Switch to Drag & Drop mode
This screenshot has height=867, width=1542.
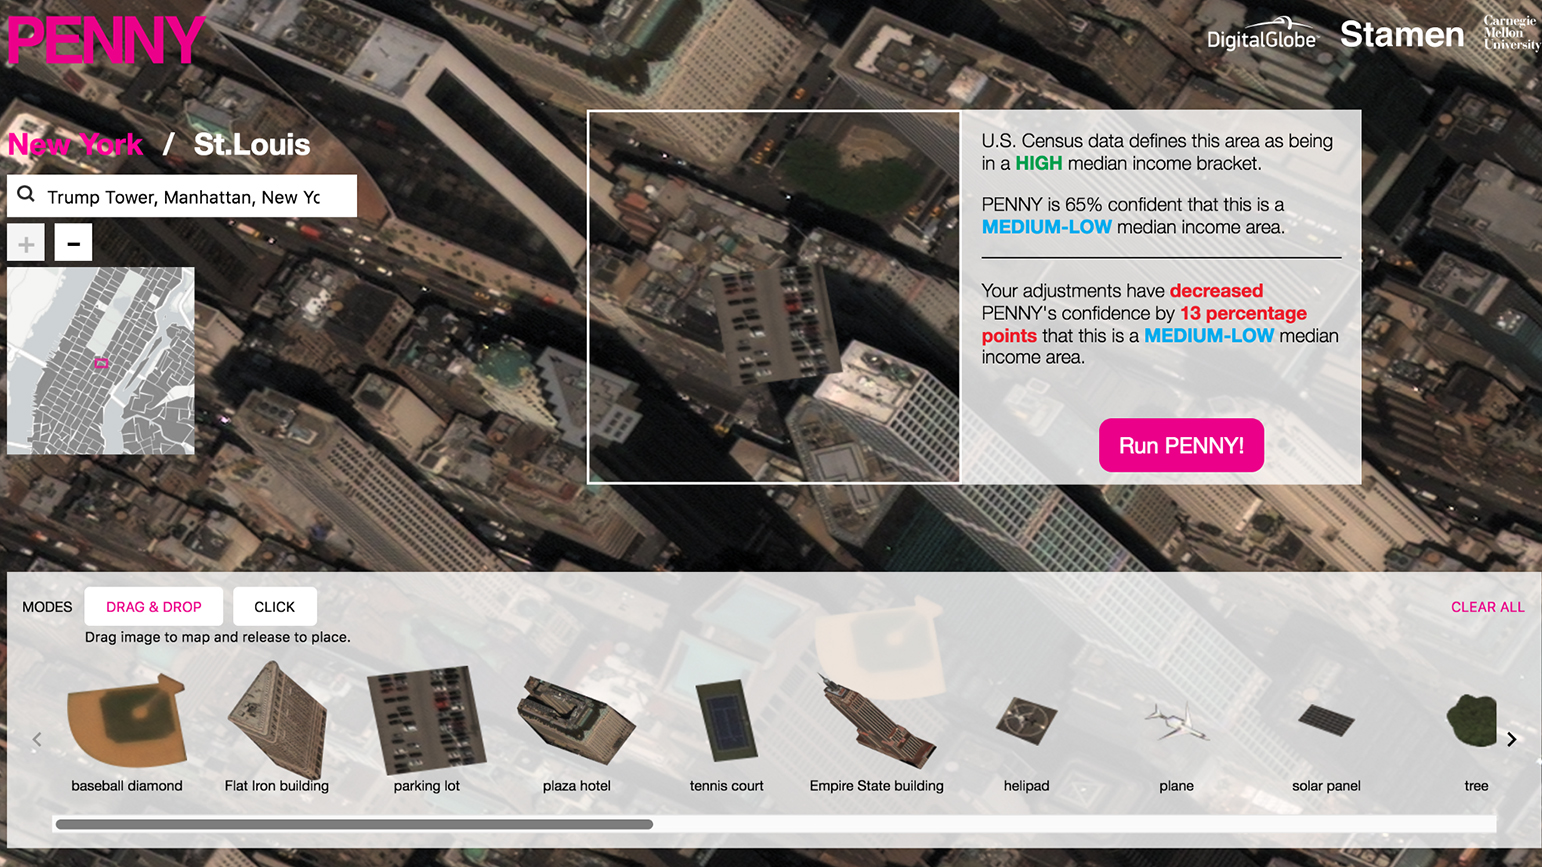(x=154, y=607)
